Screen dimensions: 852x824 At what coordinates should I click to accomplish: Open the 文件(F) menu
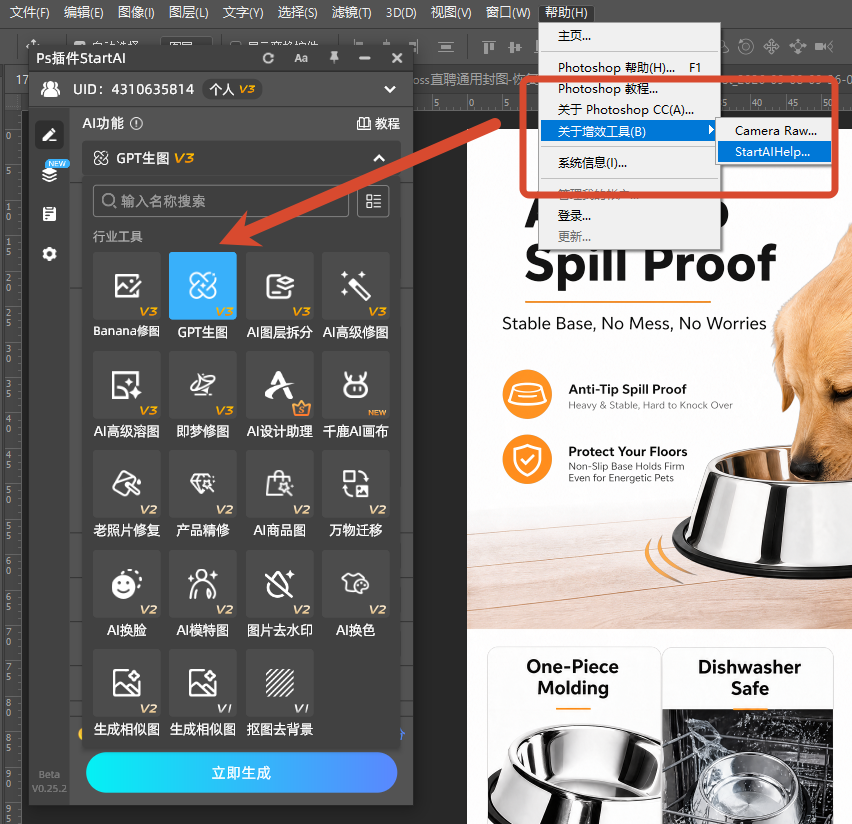(x=29, y=12)
